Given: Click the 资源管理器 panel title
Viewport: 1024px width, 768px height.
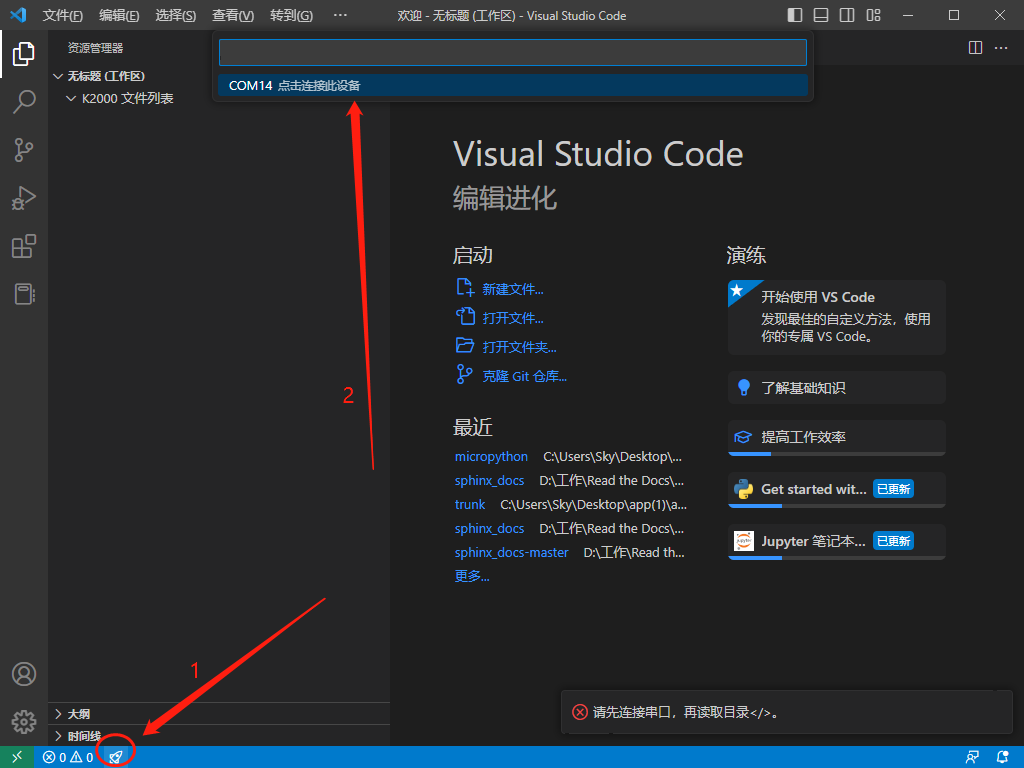Looking at the screenshot, I should [x=95, y=48].
